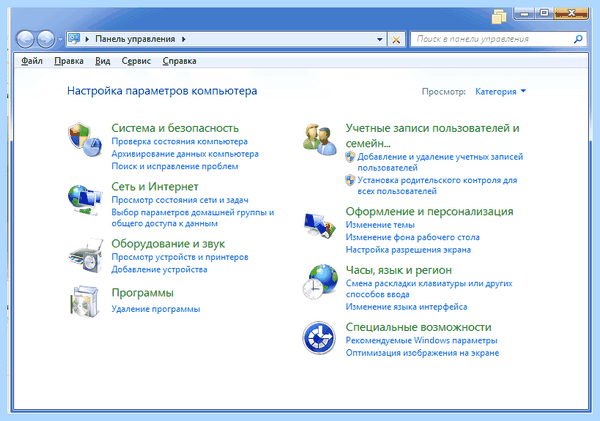
Task: Open Сеть и Интернет category
Action: (x=155, y=186)
